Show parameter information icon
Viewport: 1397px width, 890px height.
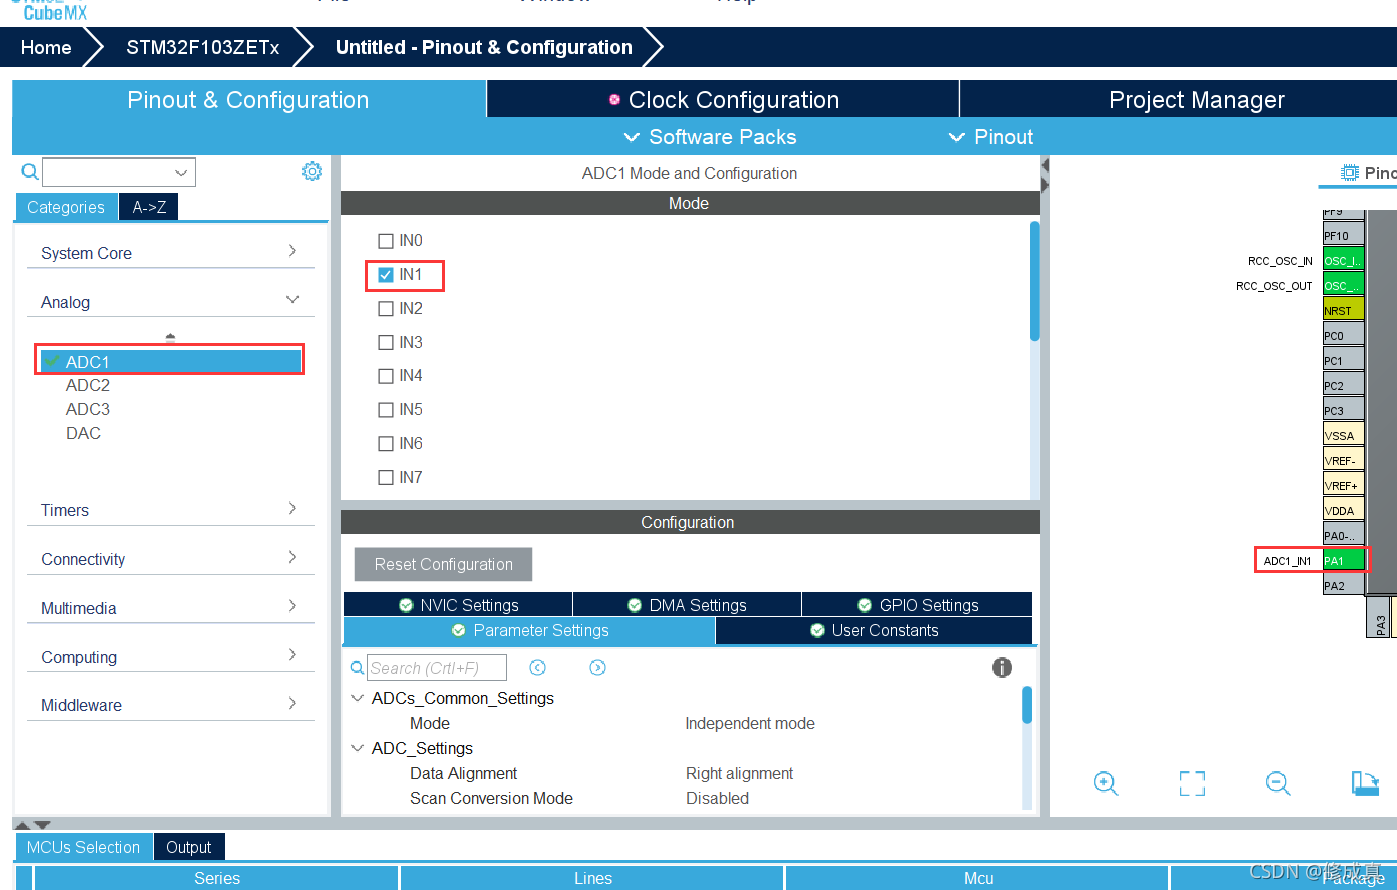point(1002,667)
